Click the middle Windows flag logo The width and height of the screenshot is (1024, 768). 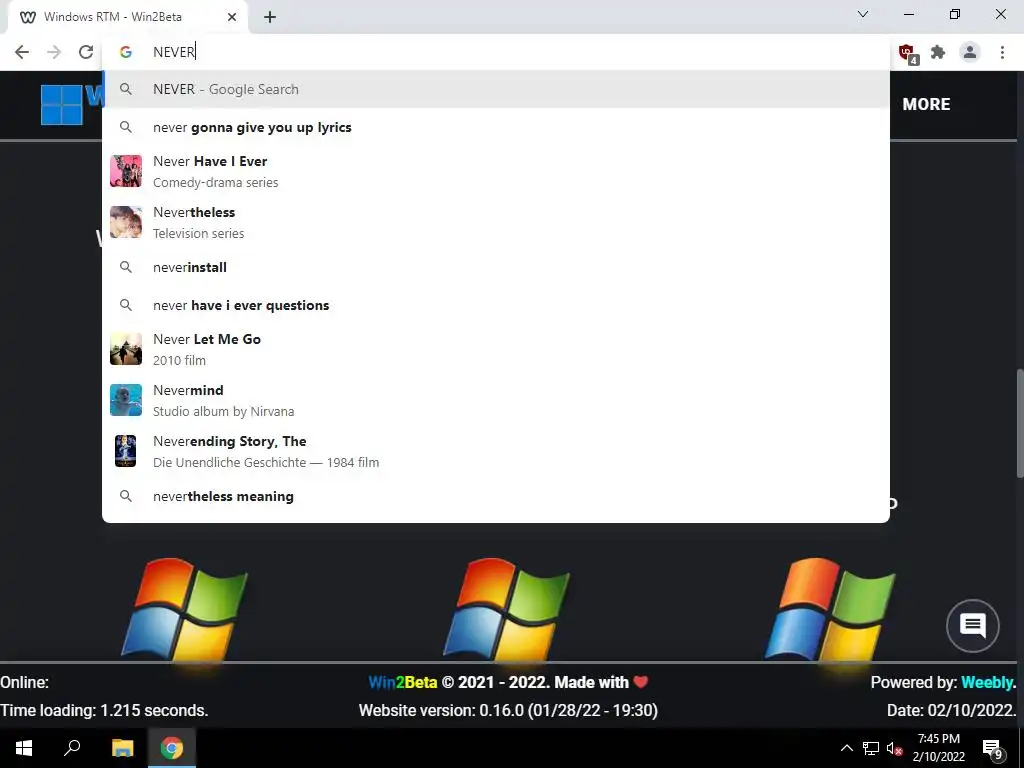pyautogui.click(x=507, y=611)
